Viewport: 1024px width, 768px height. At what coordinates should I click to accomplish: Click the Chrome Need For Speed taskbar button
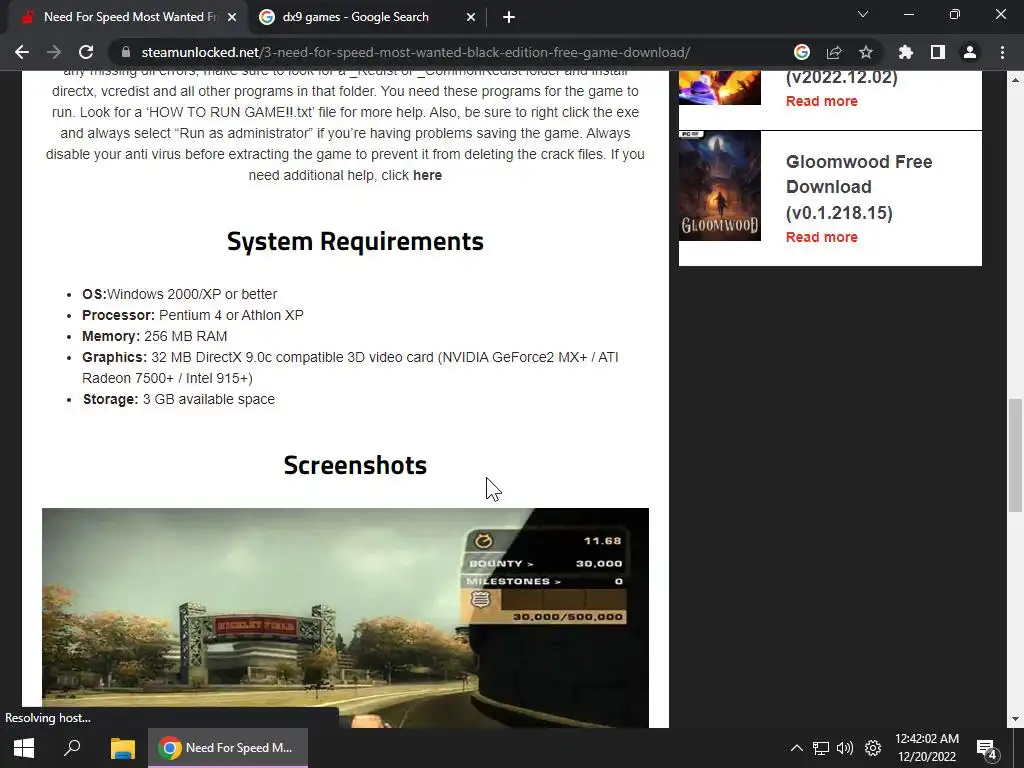click(228, 748)
